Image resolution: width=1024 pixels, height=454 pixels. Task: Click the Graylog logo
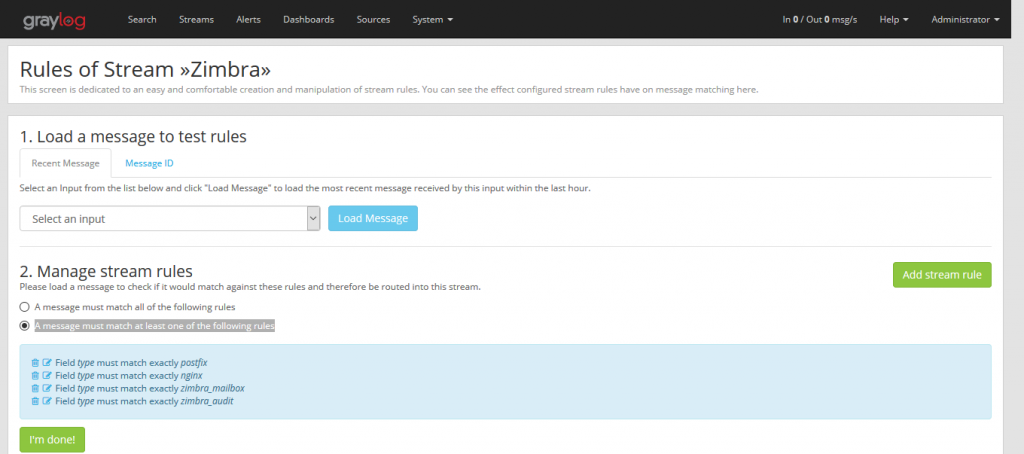54,20
